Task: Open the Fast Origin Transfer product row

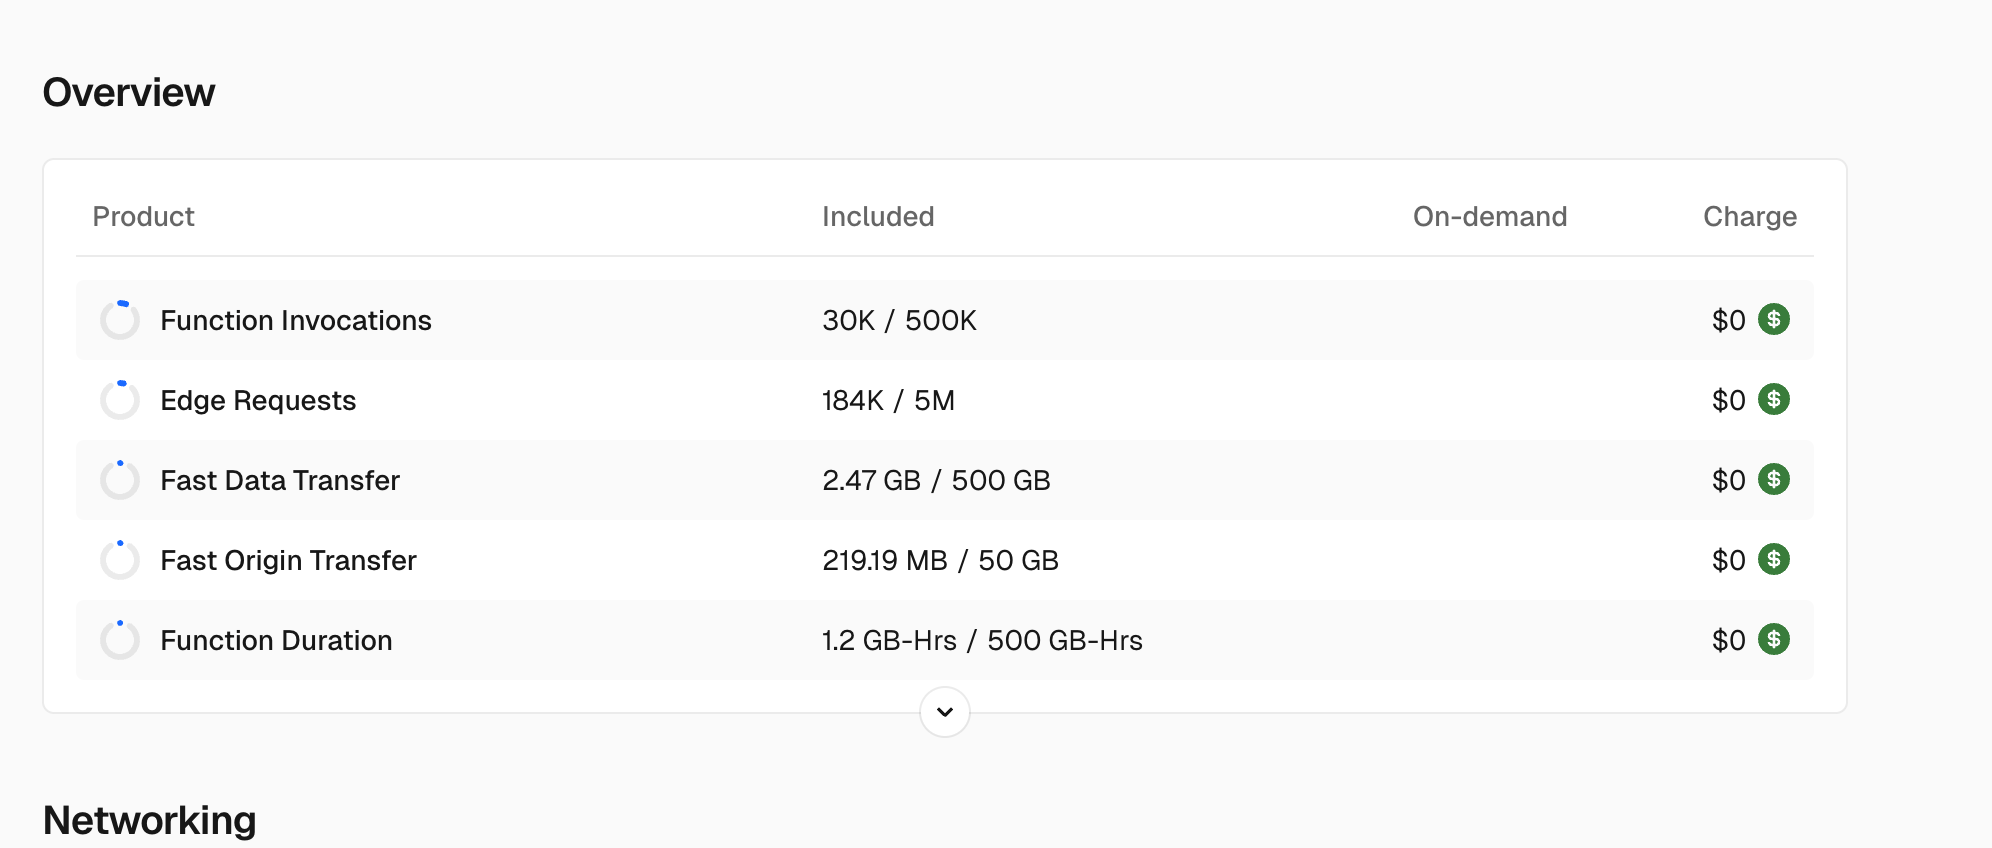Action: click(x=288, y=560)
